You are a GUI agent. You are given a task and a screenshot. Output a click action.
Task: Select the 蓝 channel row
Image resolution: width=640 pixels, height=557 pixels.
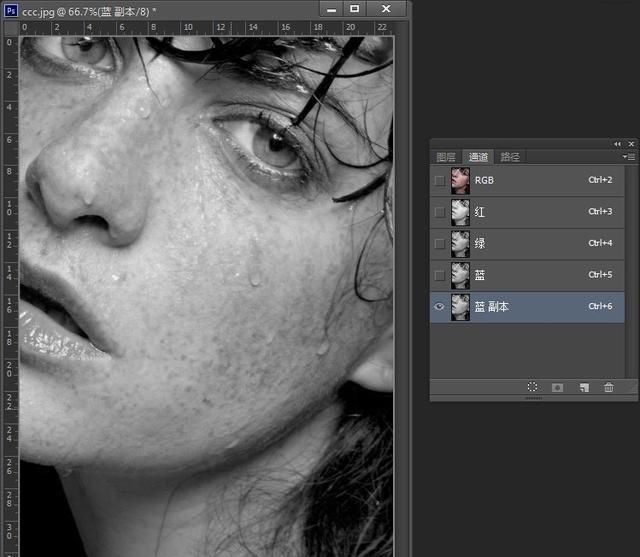point(540,275)
